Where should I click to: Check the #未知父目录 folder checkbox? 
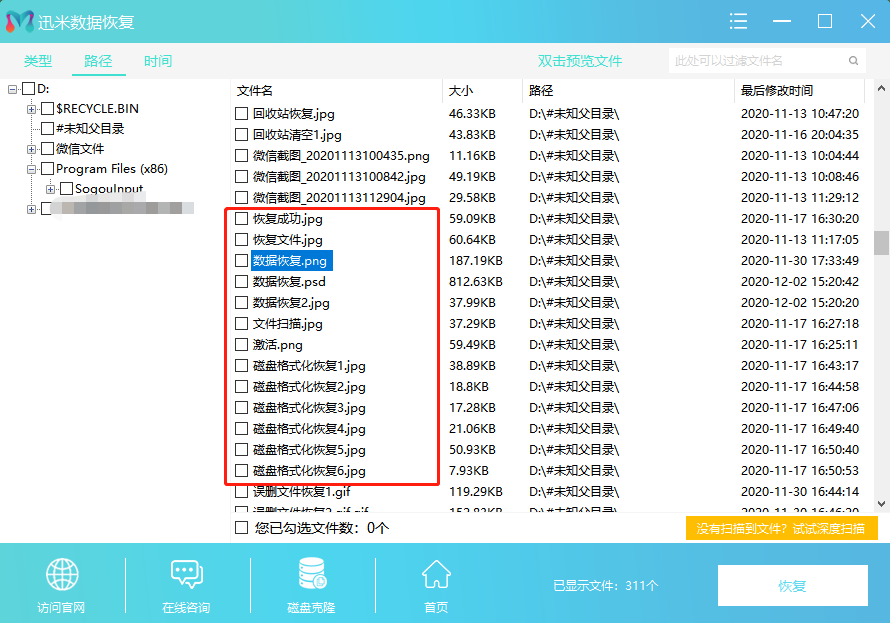[x=47, y=129]
